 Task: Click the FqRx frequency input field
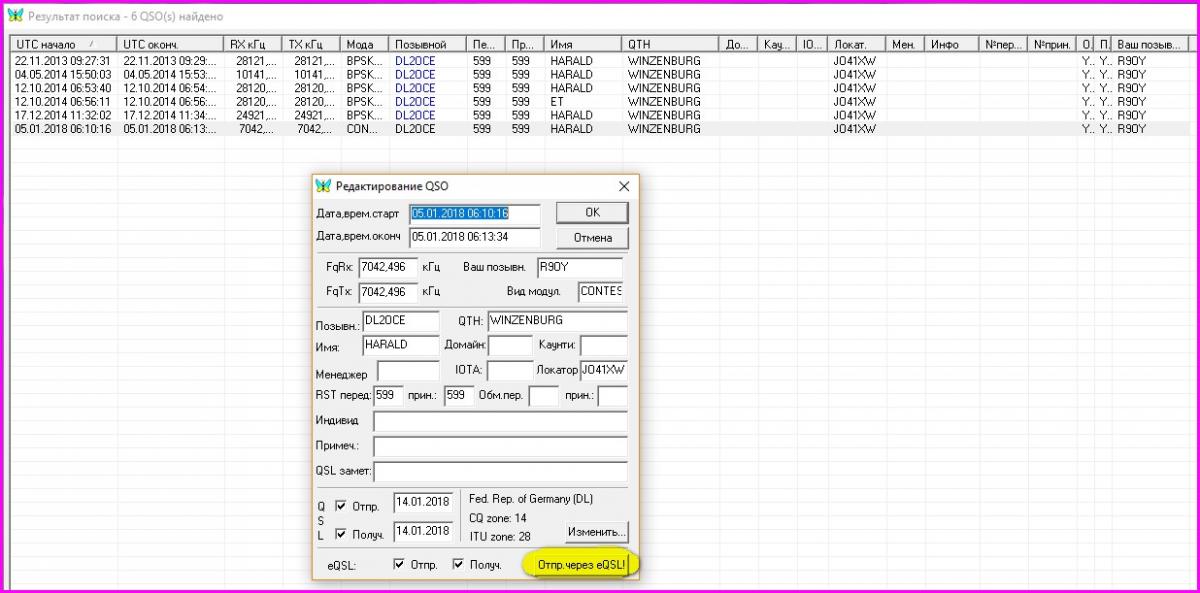(388, 268)
